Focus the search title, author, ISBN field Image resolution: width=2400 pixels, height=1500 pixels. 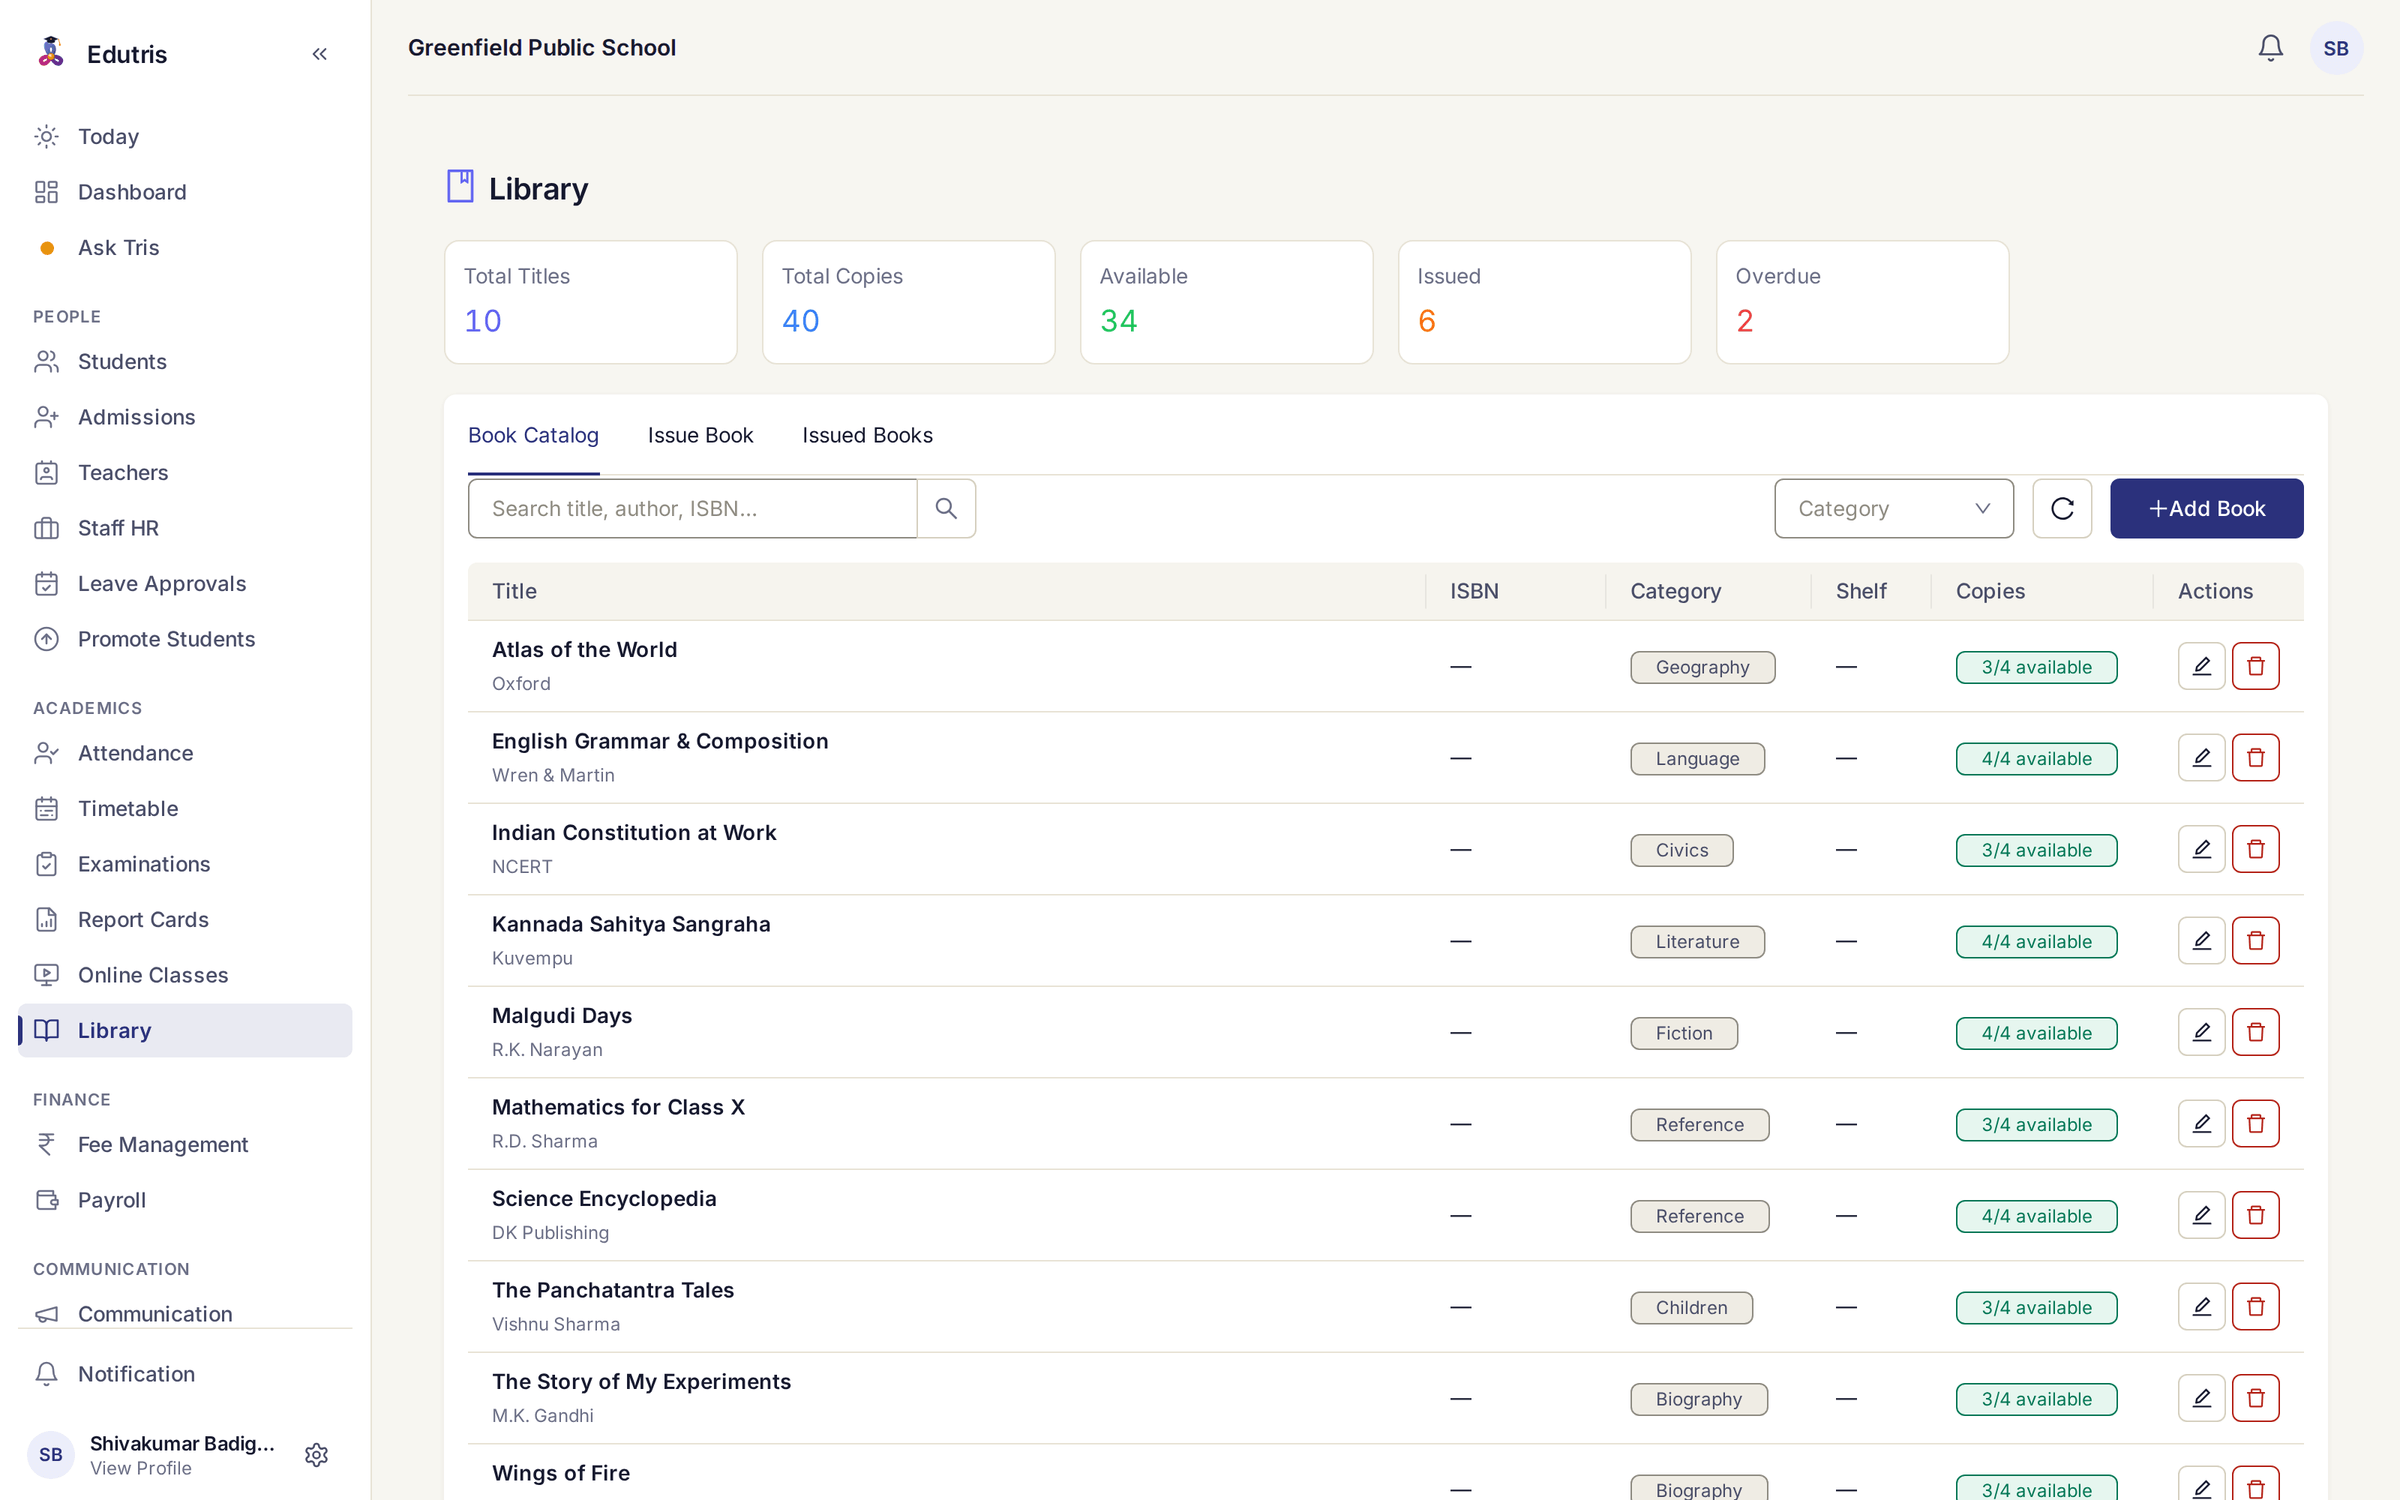tap(692, 508)
